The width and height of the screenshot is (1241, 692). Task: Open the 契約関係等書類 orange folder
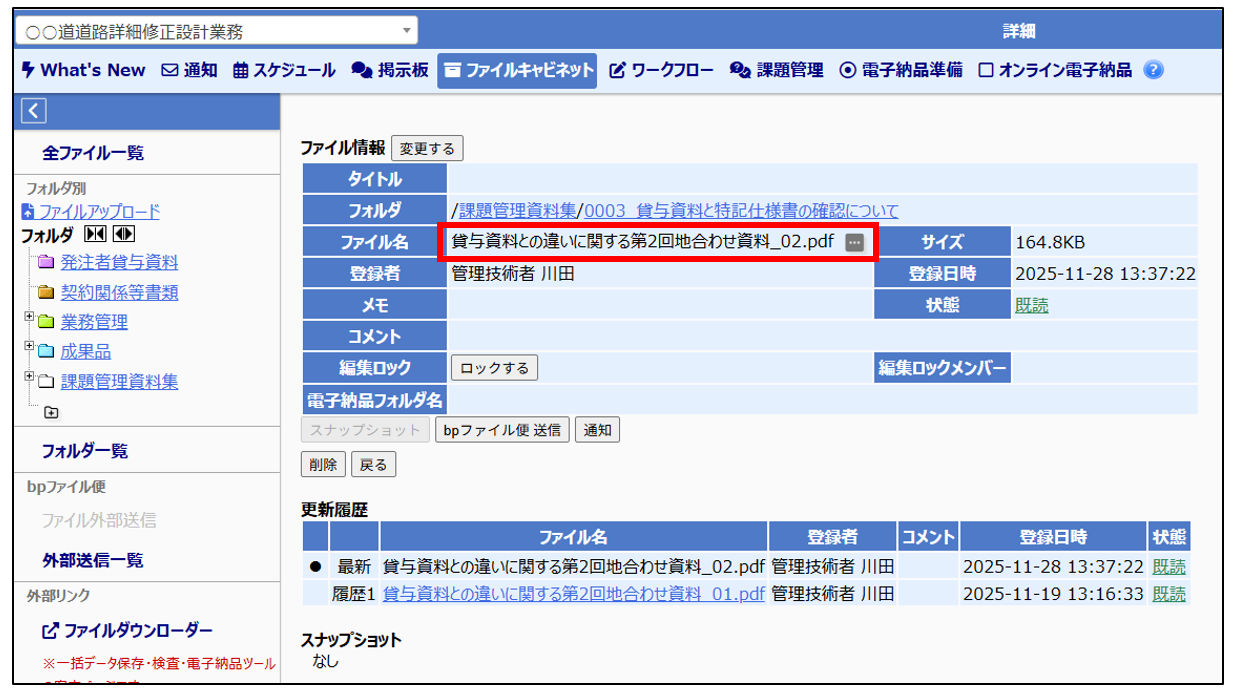[x=119, y=293]
